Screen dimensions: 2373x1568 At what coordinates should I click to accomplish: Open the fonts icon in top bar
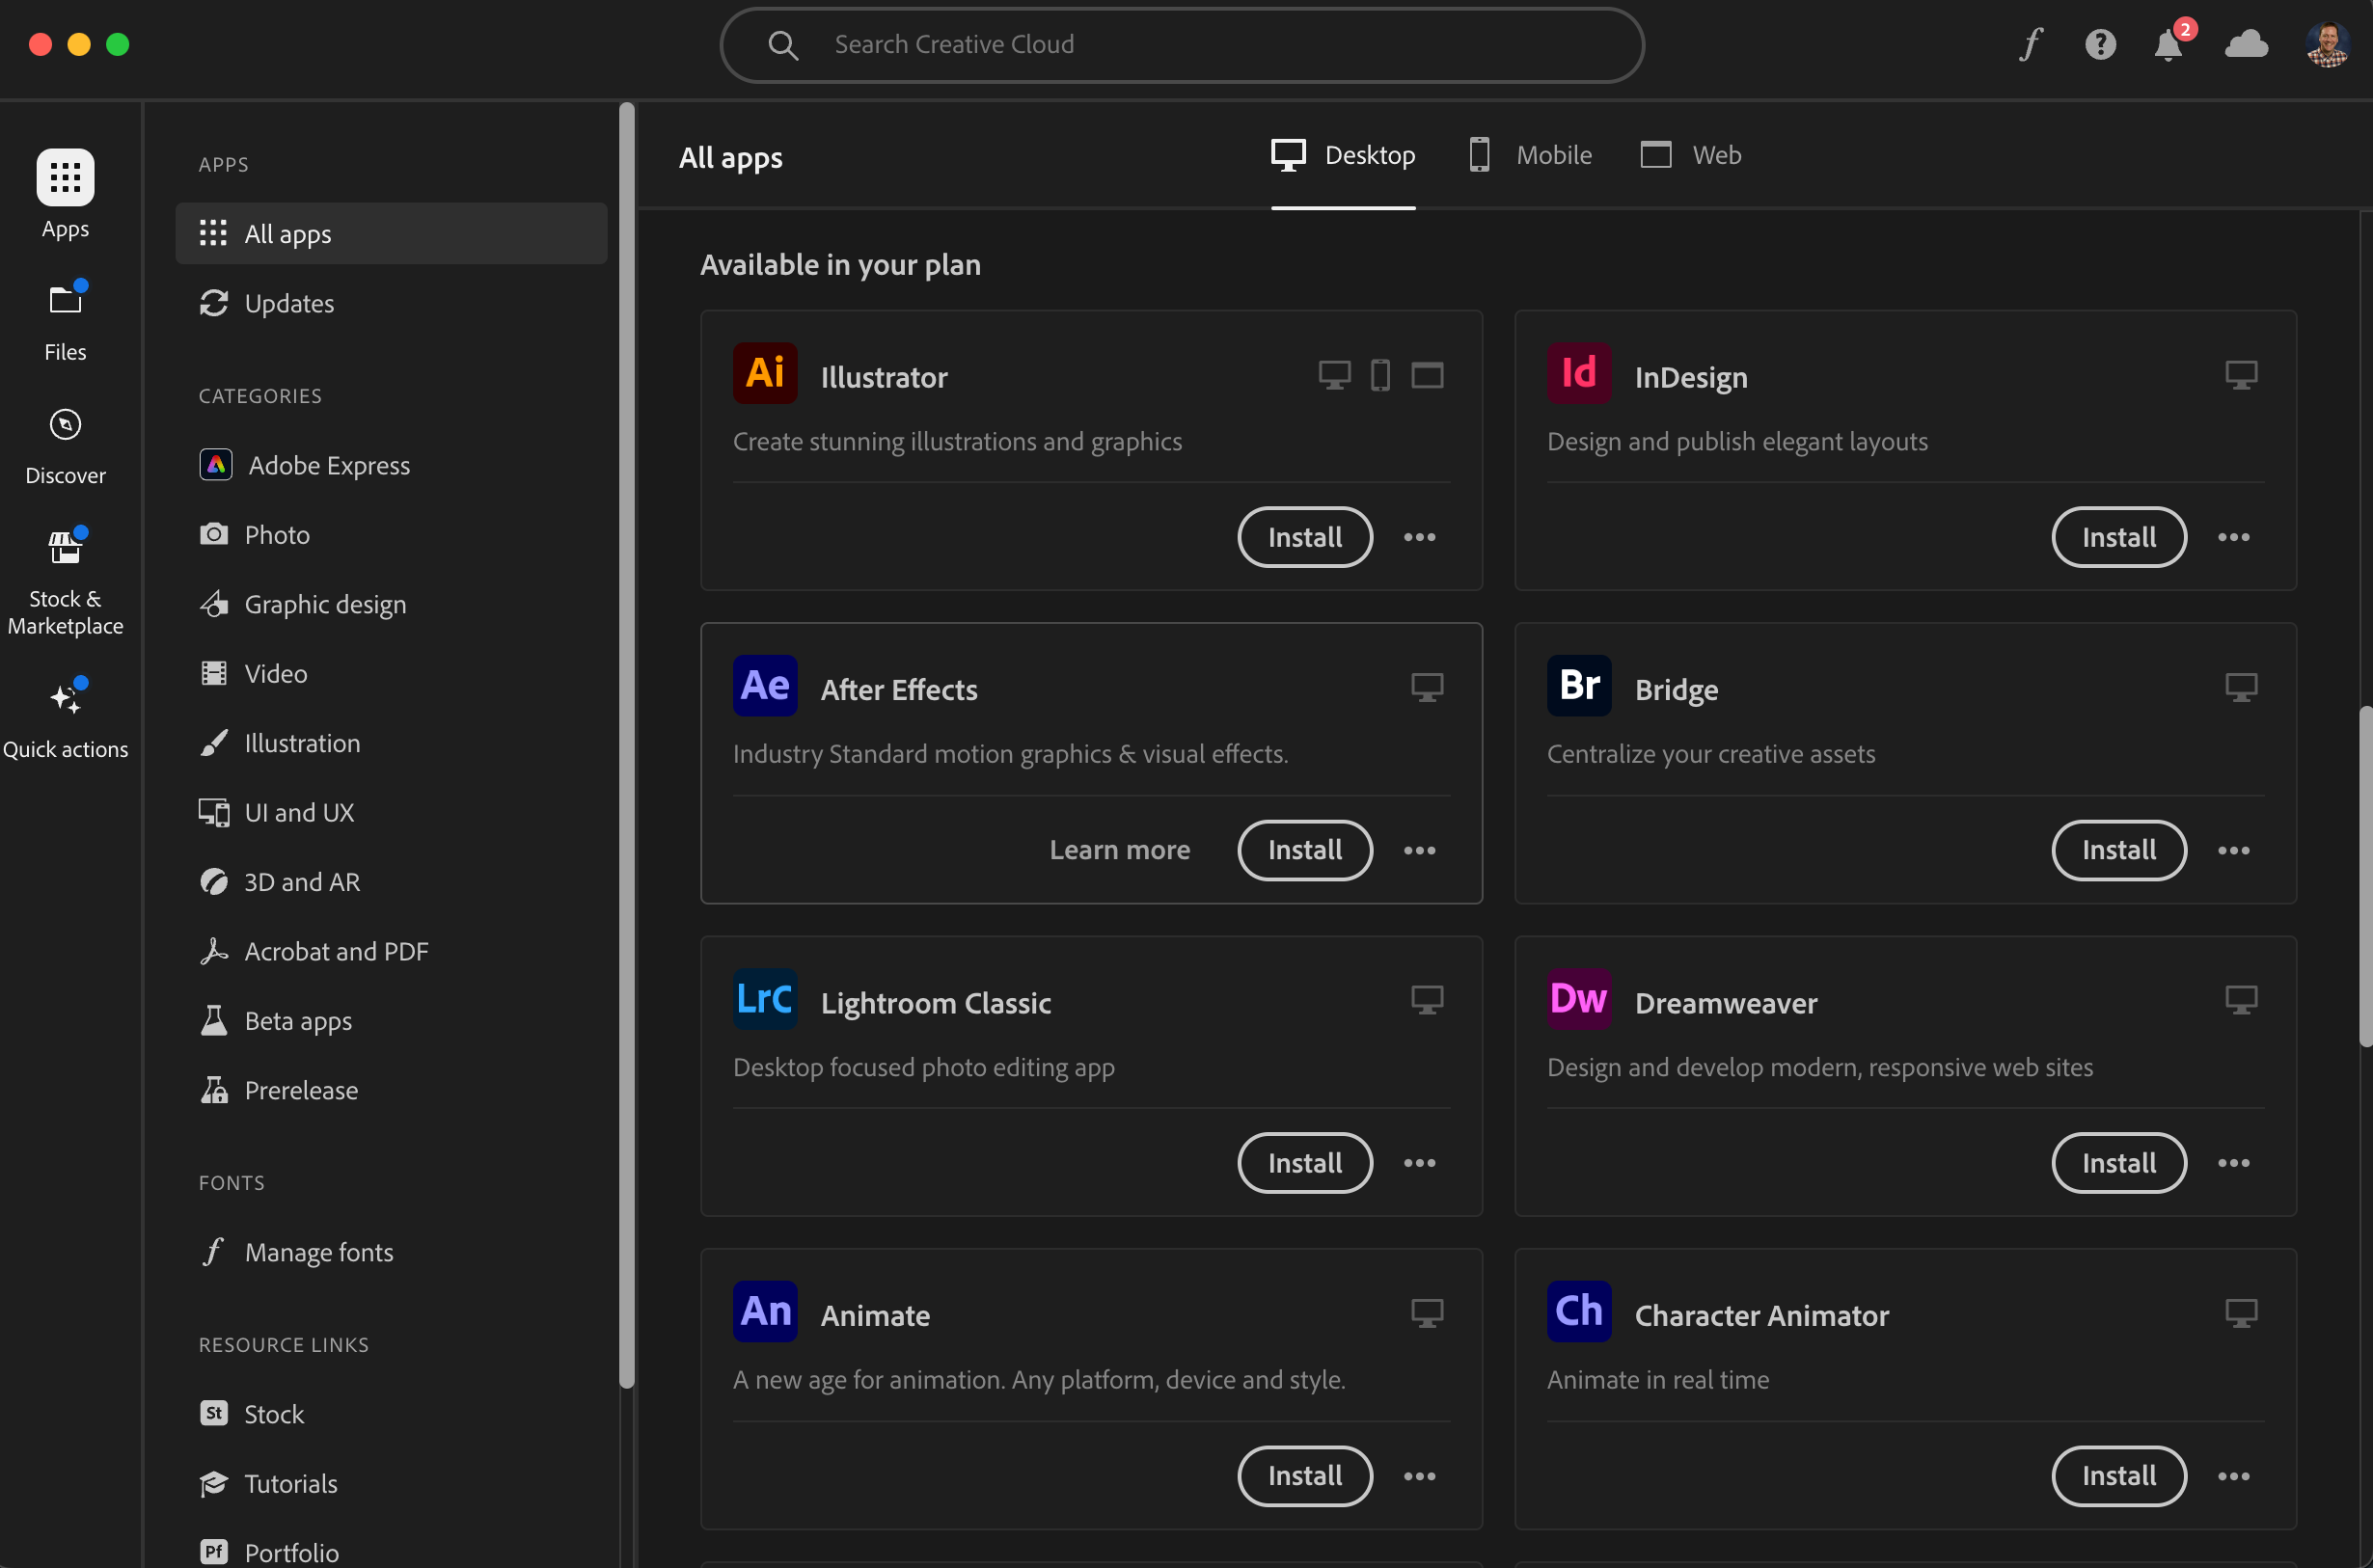(x=2030, y=44)
